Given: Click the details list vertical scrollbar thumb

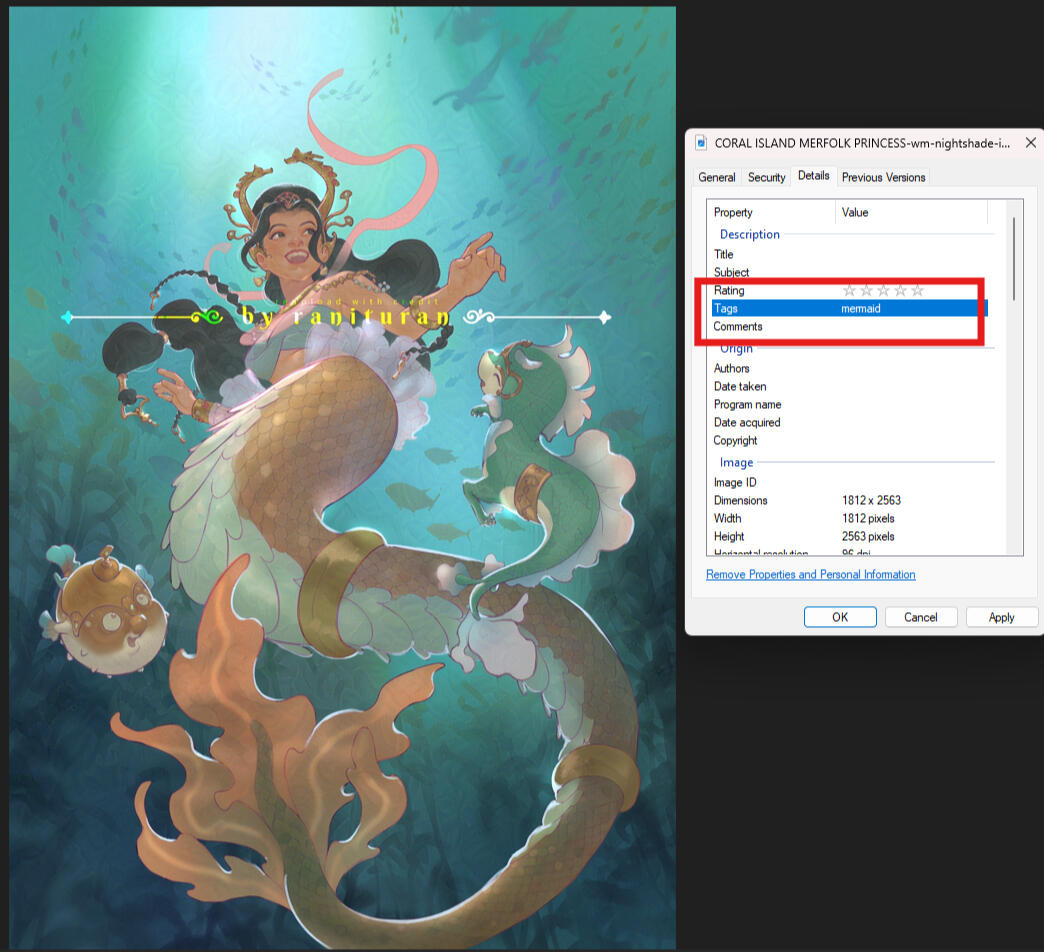Looking at the screenshot, I should coord(1014,258).
